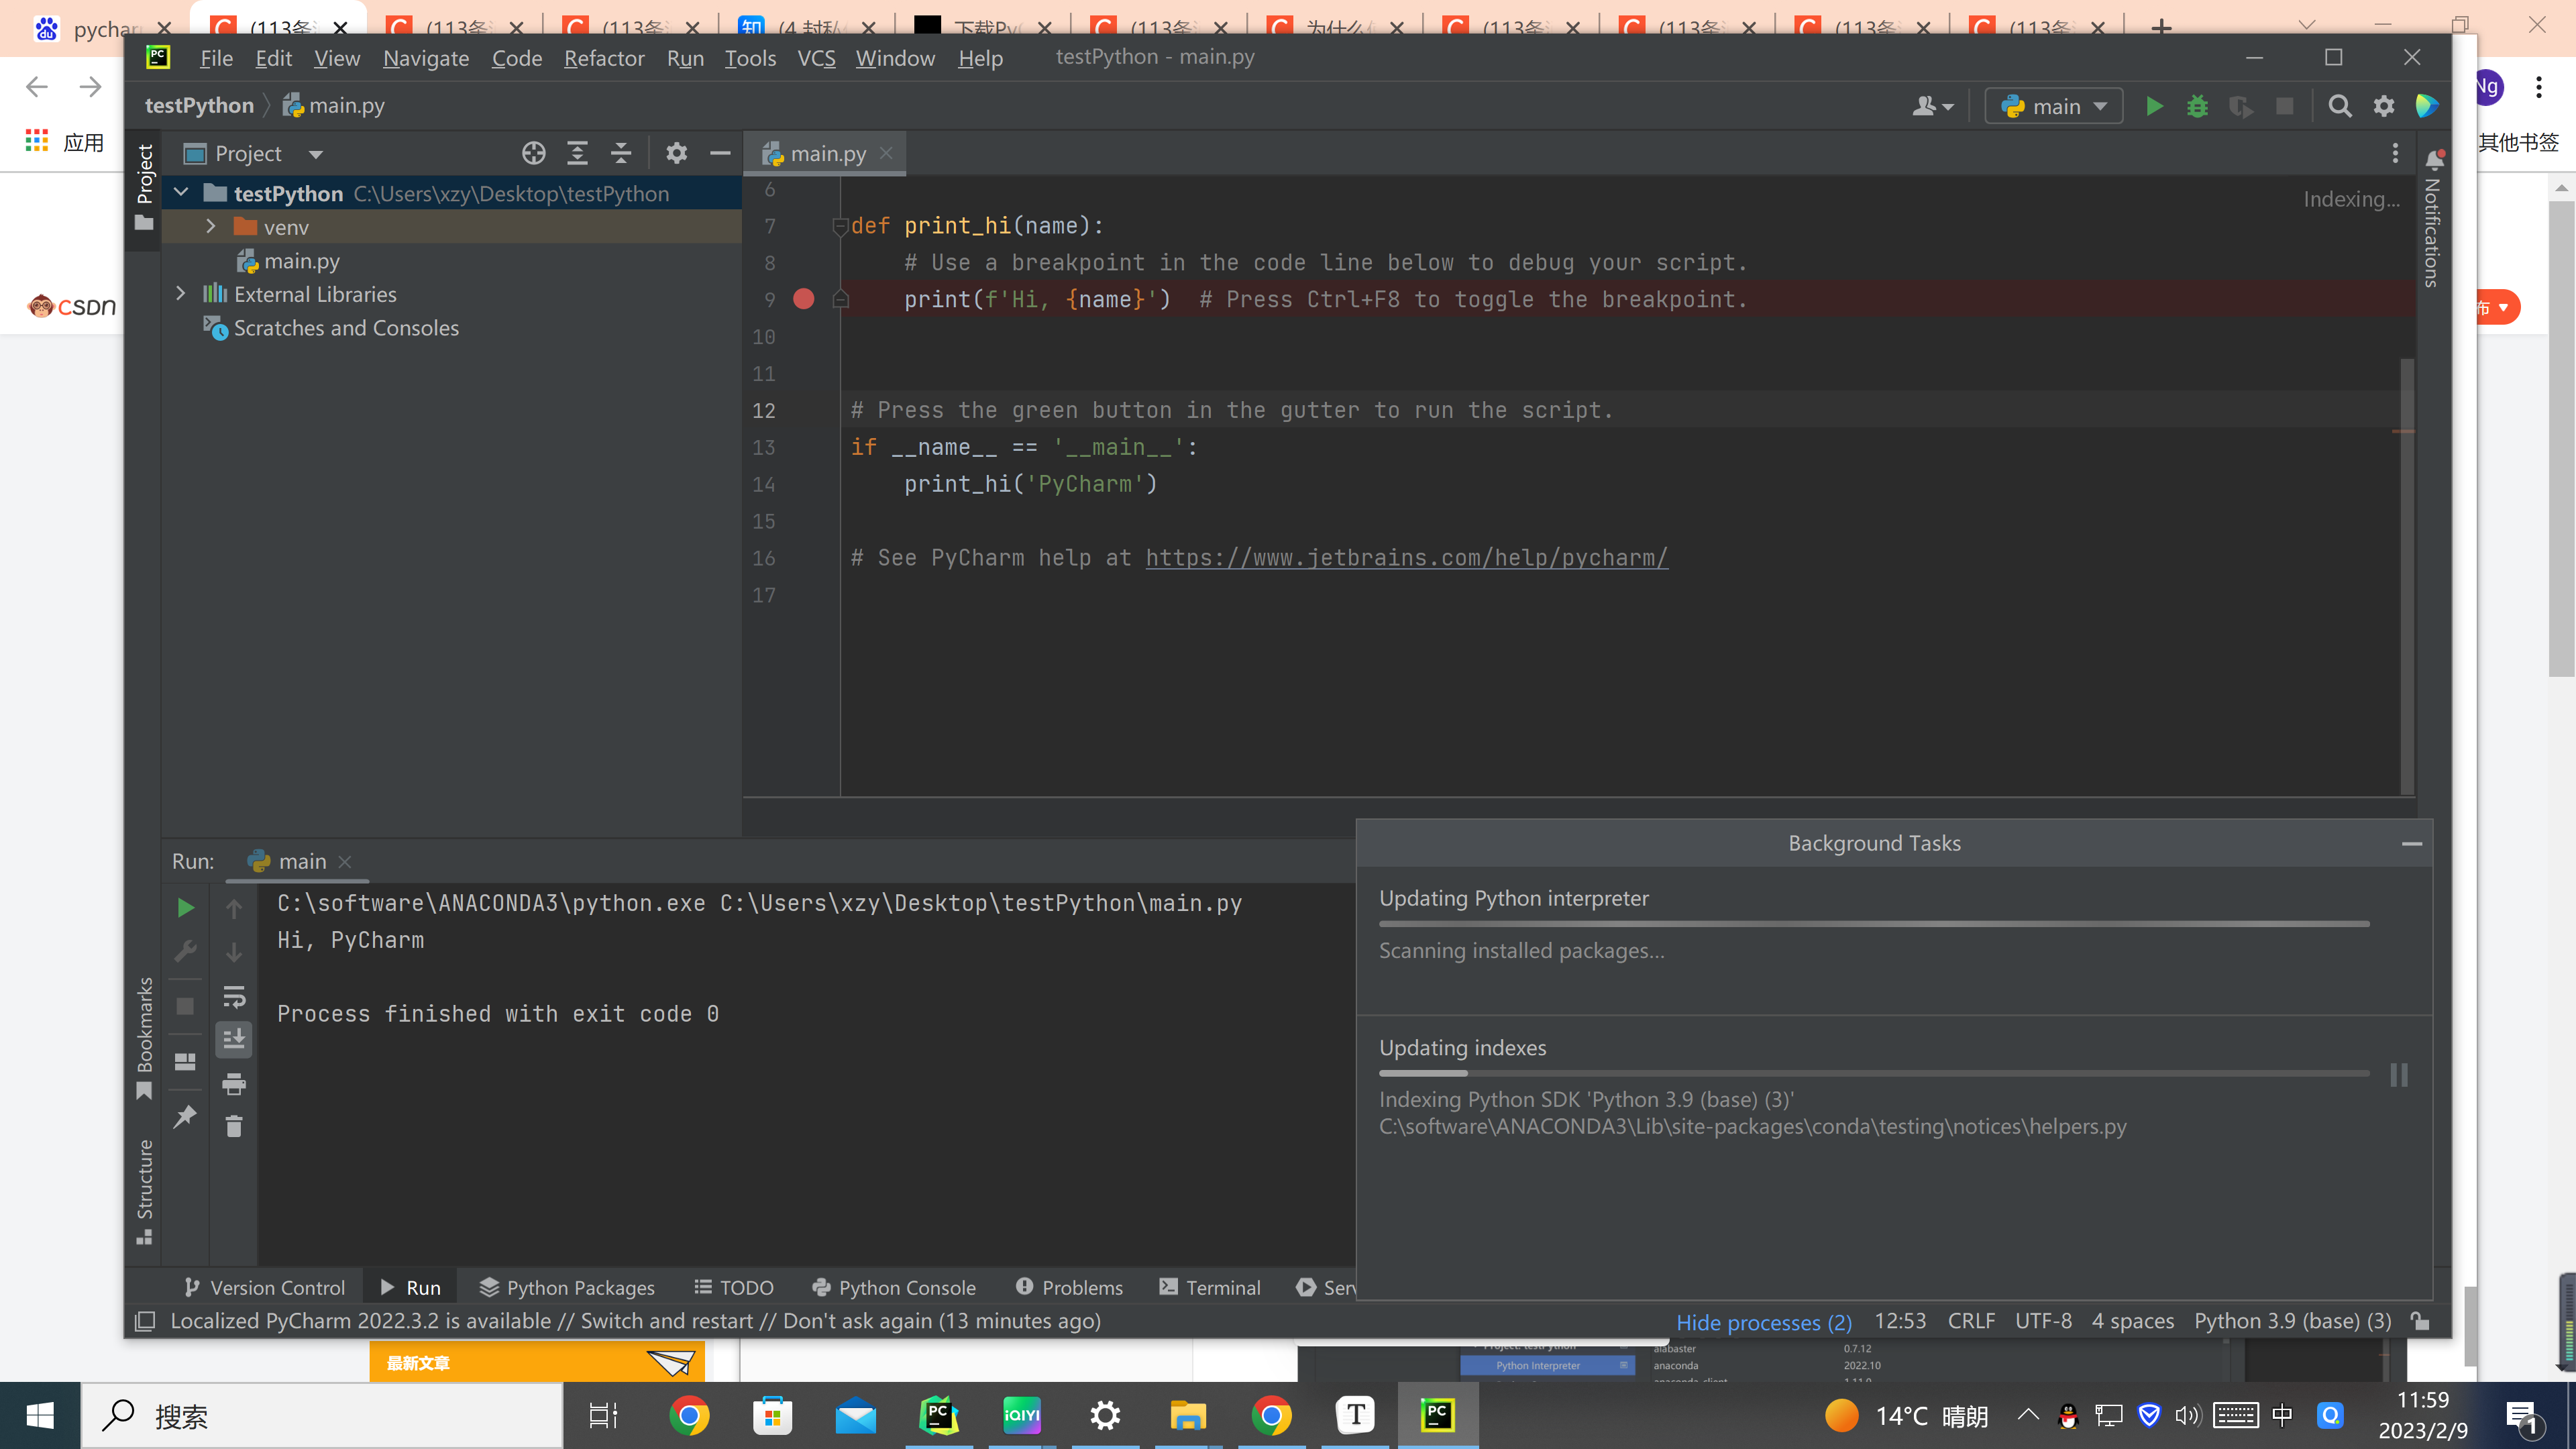
Task: Expand all icon in Project panel
Action: click(577, 153)
